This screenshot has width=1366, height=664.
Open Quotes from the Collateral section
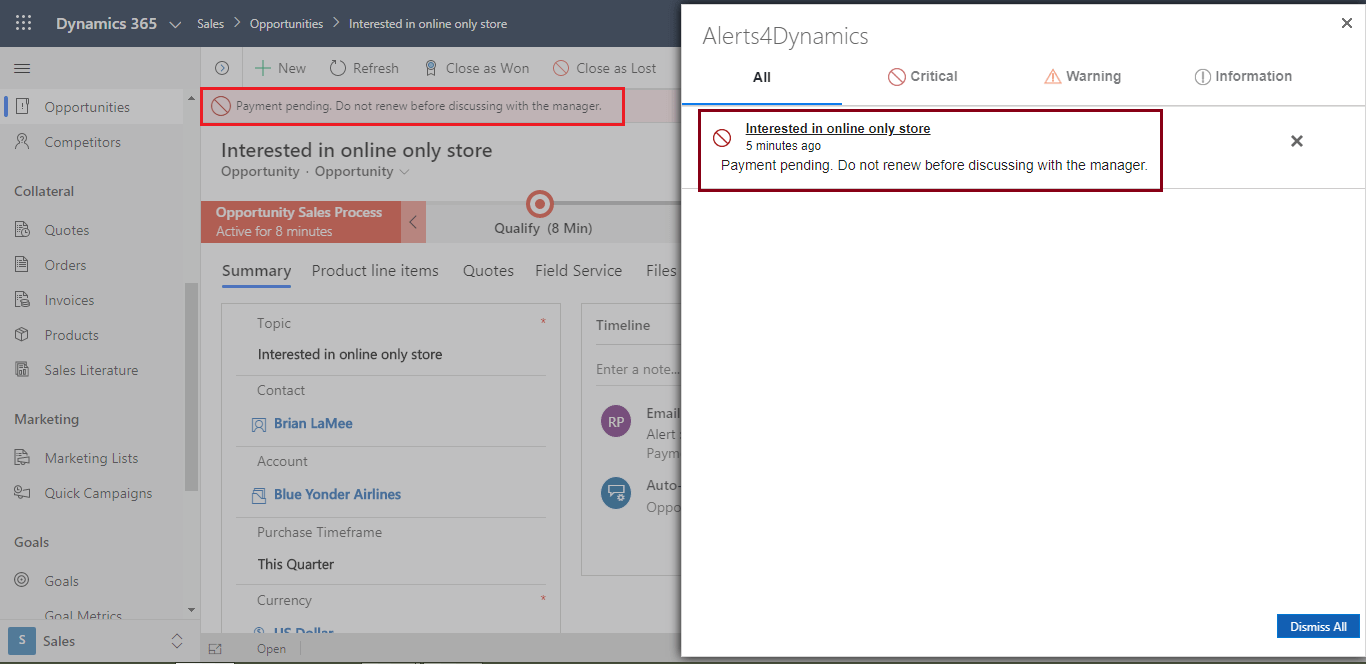pos(64,229)
